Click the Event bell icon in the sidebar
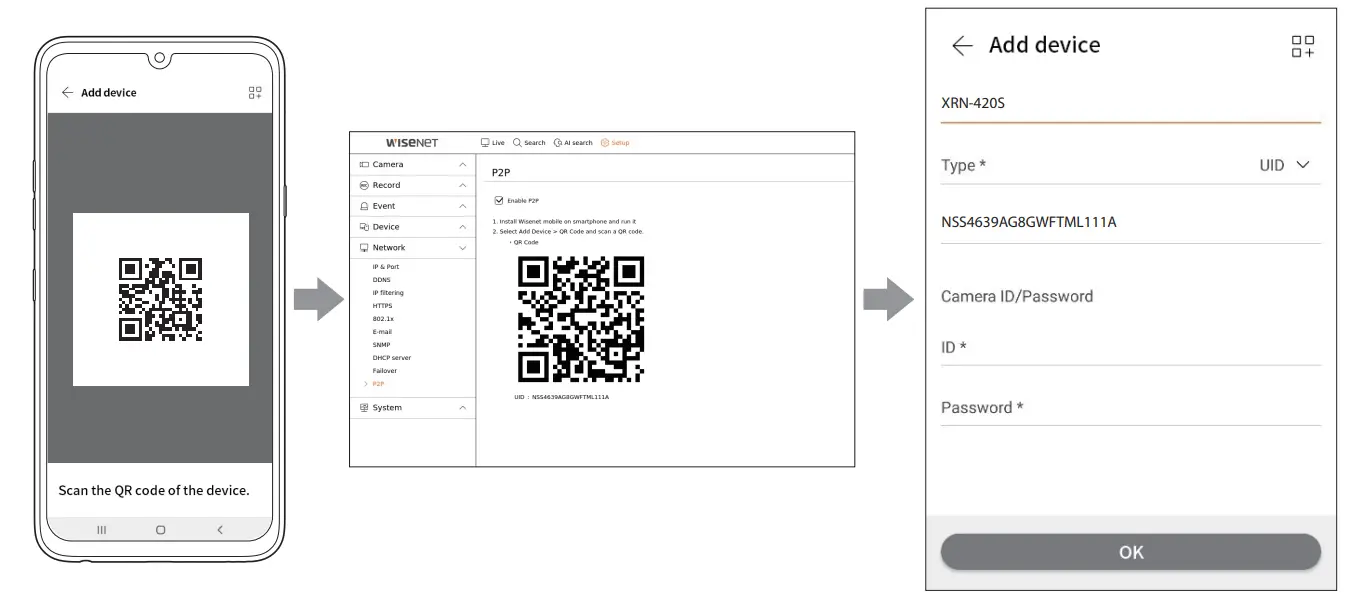 (x=364, y=206)
